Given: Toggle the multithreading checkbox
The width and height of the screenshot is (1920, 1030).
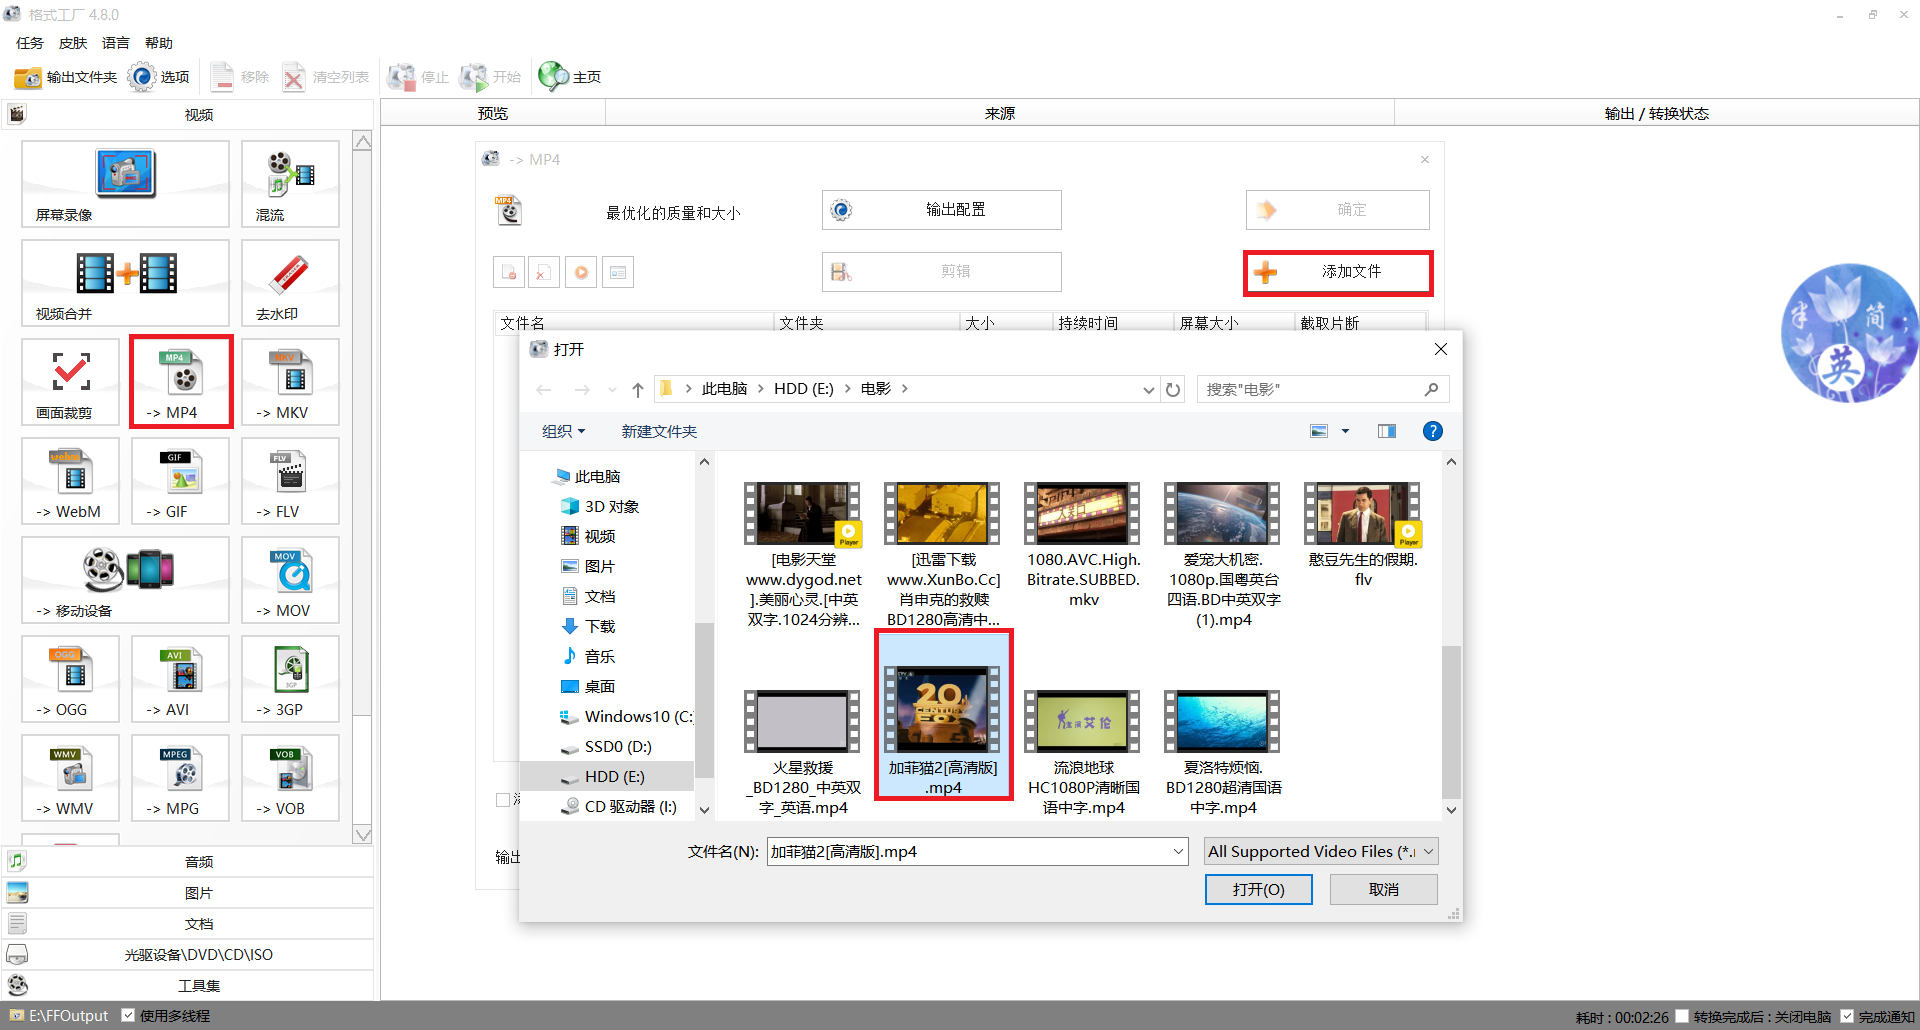Looking at the screenshot, I should pos(128,1015).
